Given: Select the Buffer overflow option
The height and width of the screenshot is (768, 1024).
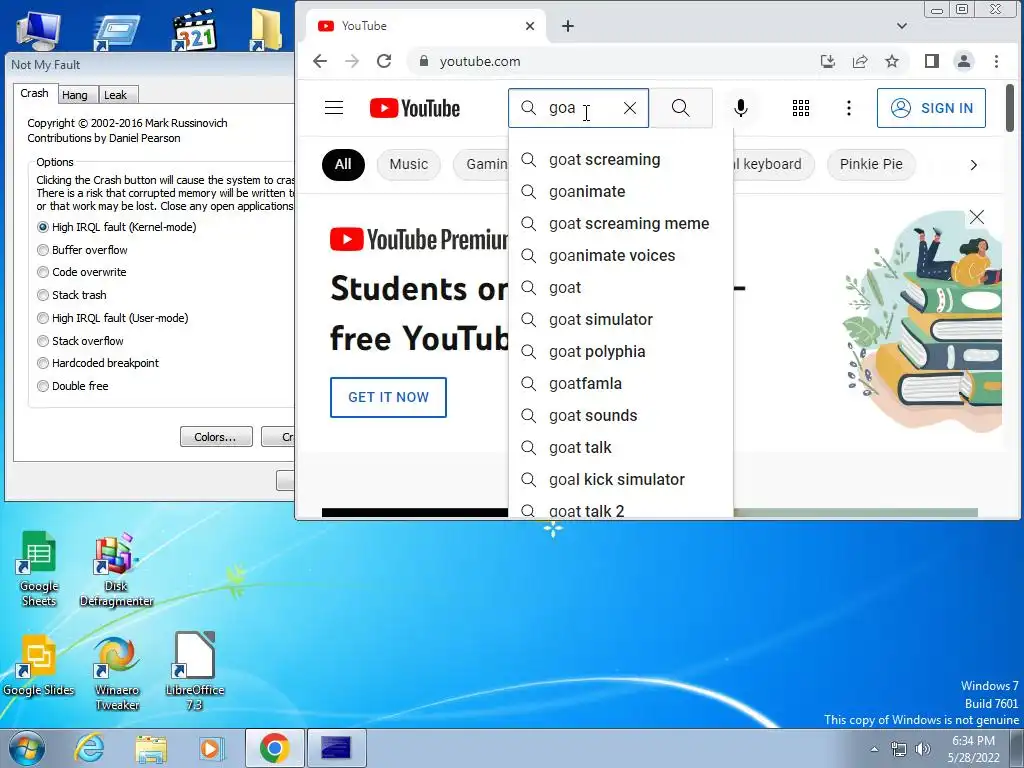Looking at the screenshot, I should tap(82, 250).
